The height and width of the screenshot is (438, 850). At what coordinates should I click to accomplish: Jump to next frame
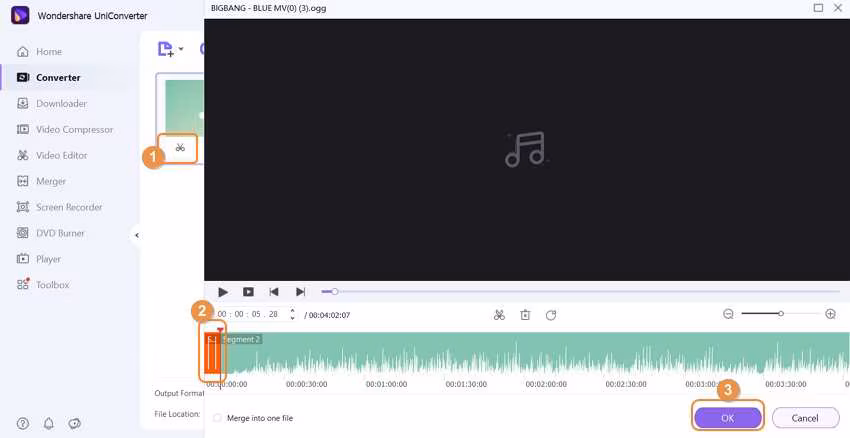(x=300, y=292)
